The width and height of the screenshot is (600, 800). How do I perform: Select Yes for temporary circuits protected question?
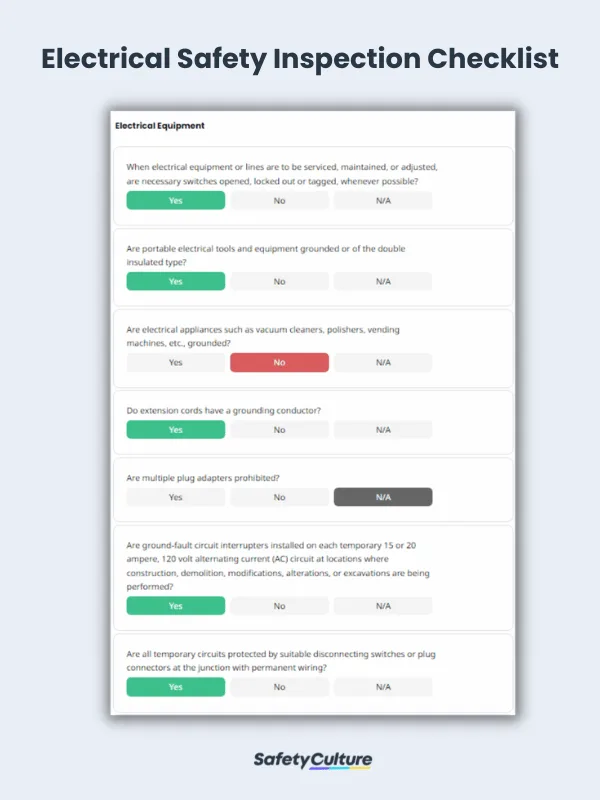tap(176, 687)
